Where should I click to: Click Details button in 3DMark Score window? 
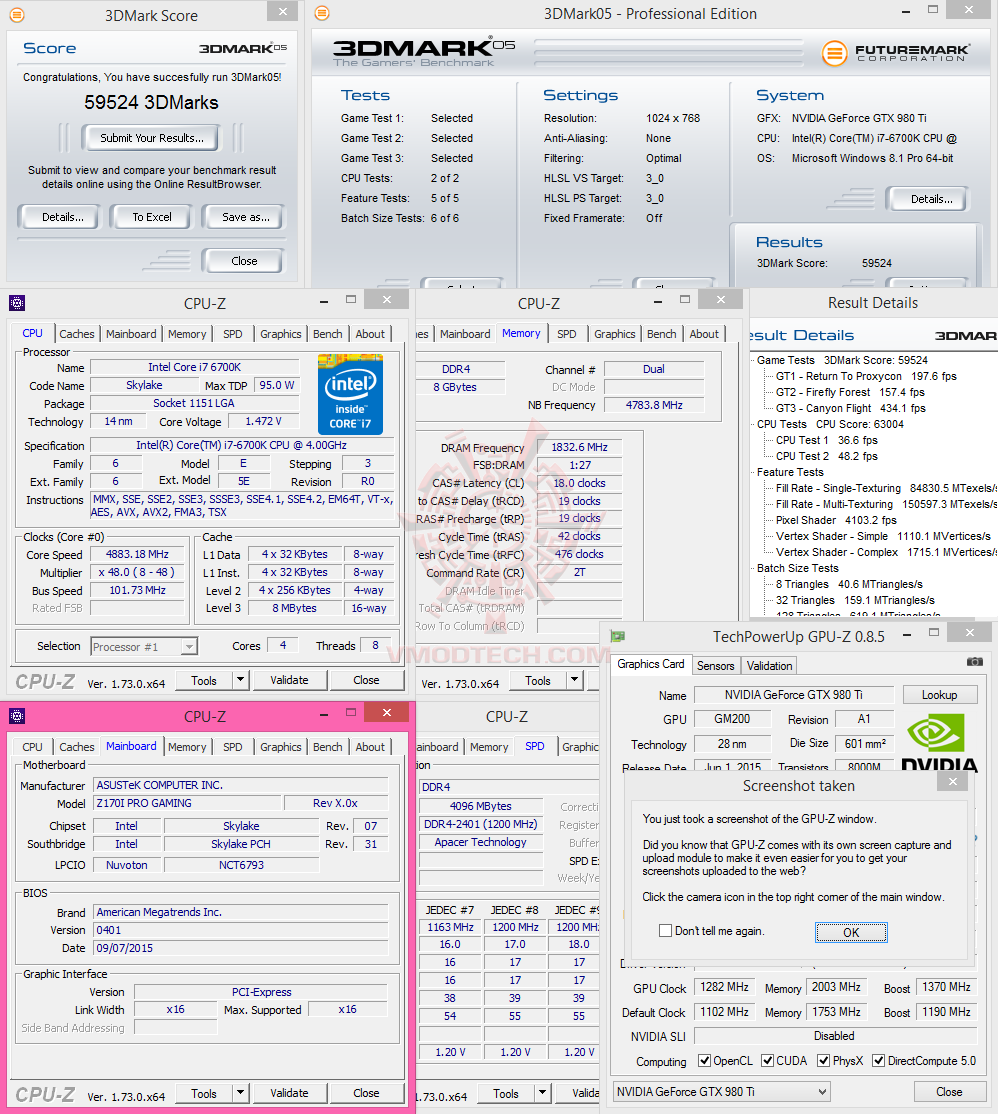[x=63, y=217]
